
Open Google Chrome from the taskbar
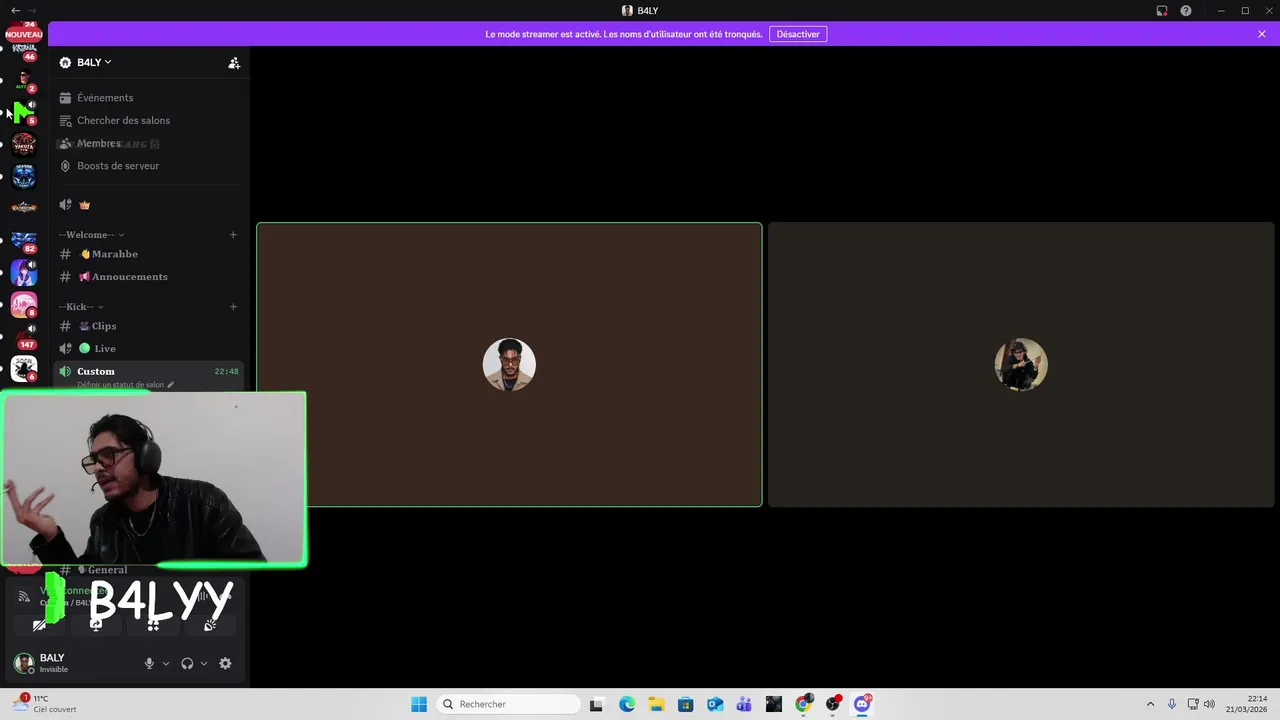click(x=803, y=704)
